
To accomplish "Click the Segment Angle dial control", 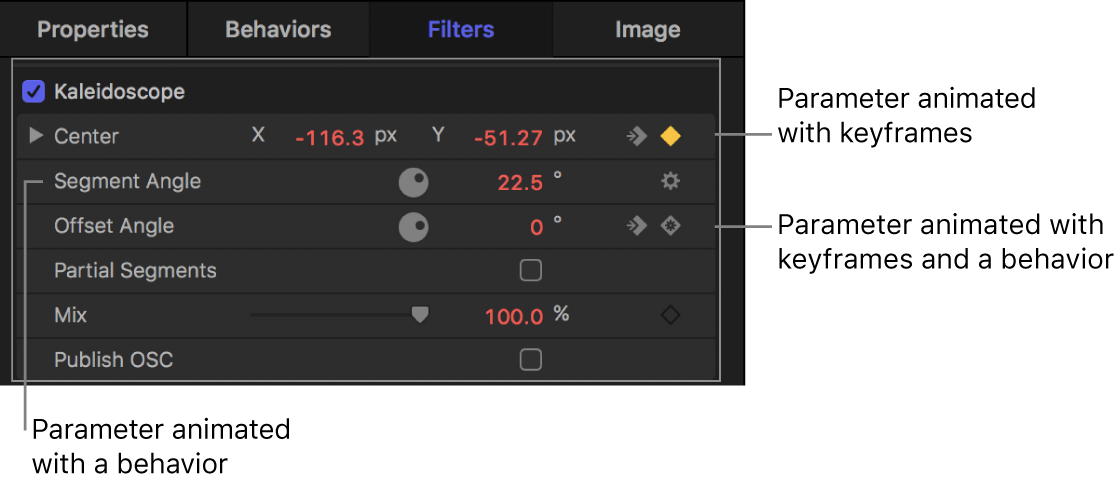I will 413,182.
